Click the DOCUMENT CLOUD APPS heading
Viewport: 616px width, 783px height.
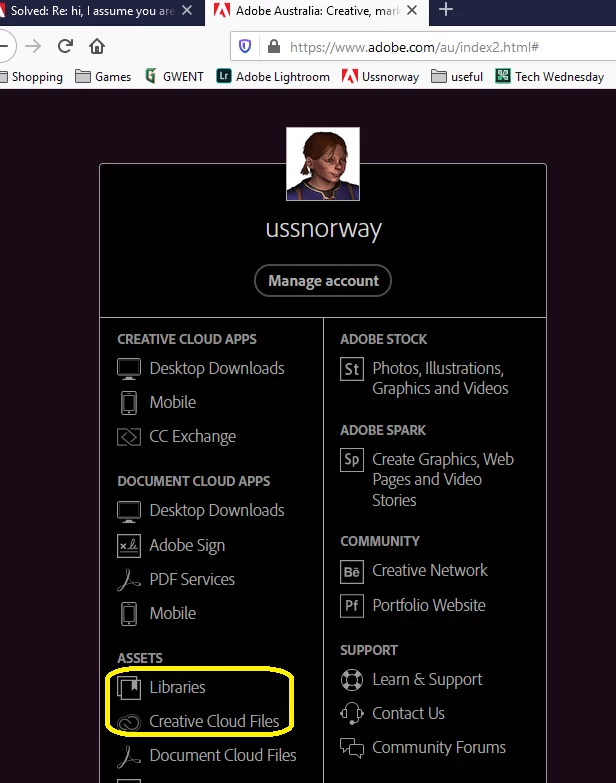click(194, 481)
